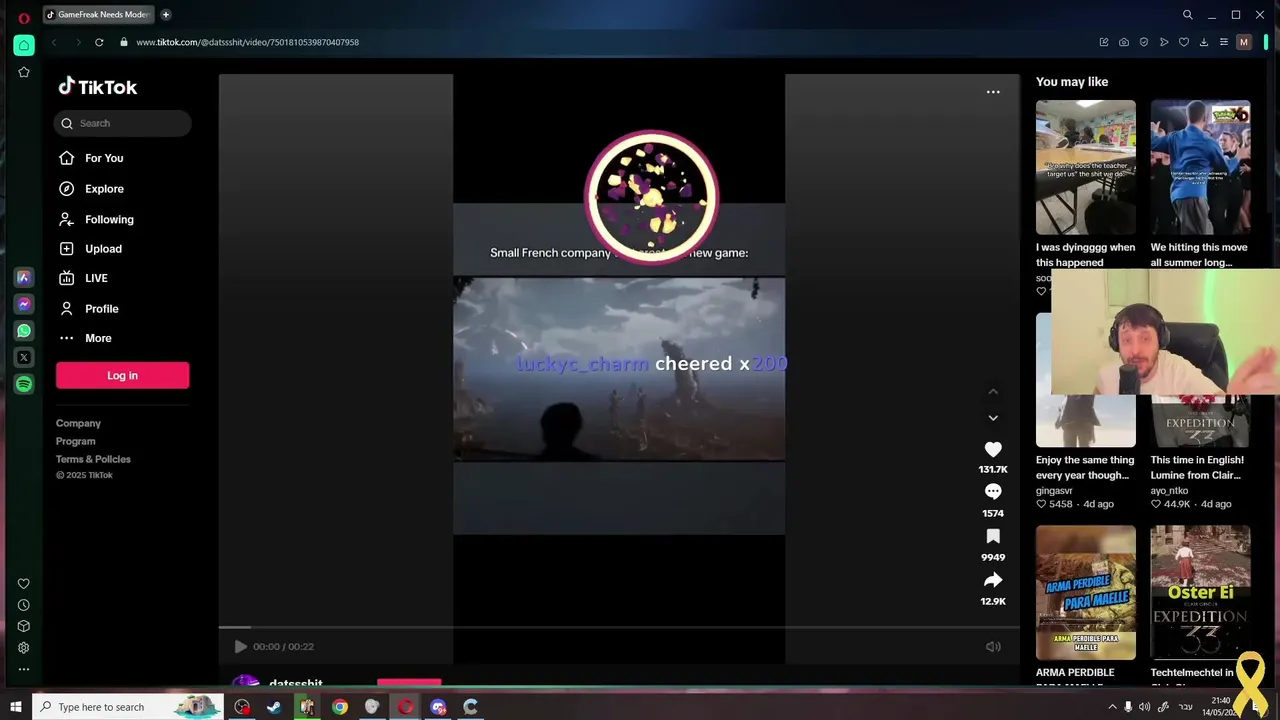Open the Explore page

coord(104,189)
